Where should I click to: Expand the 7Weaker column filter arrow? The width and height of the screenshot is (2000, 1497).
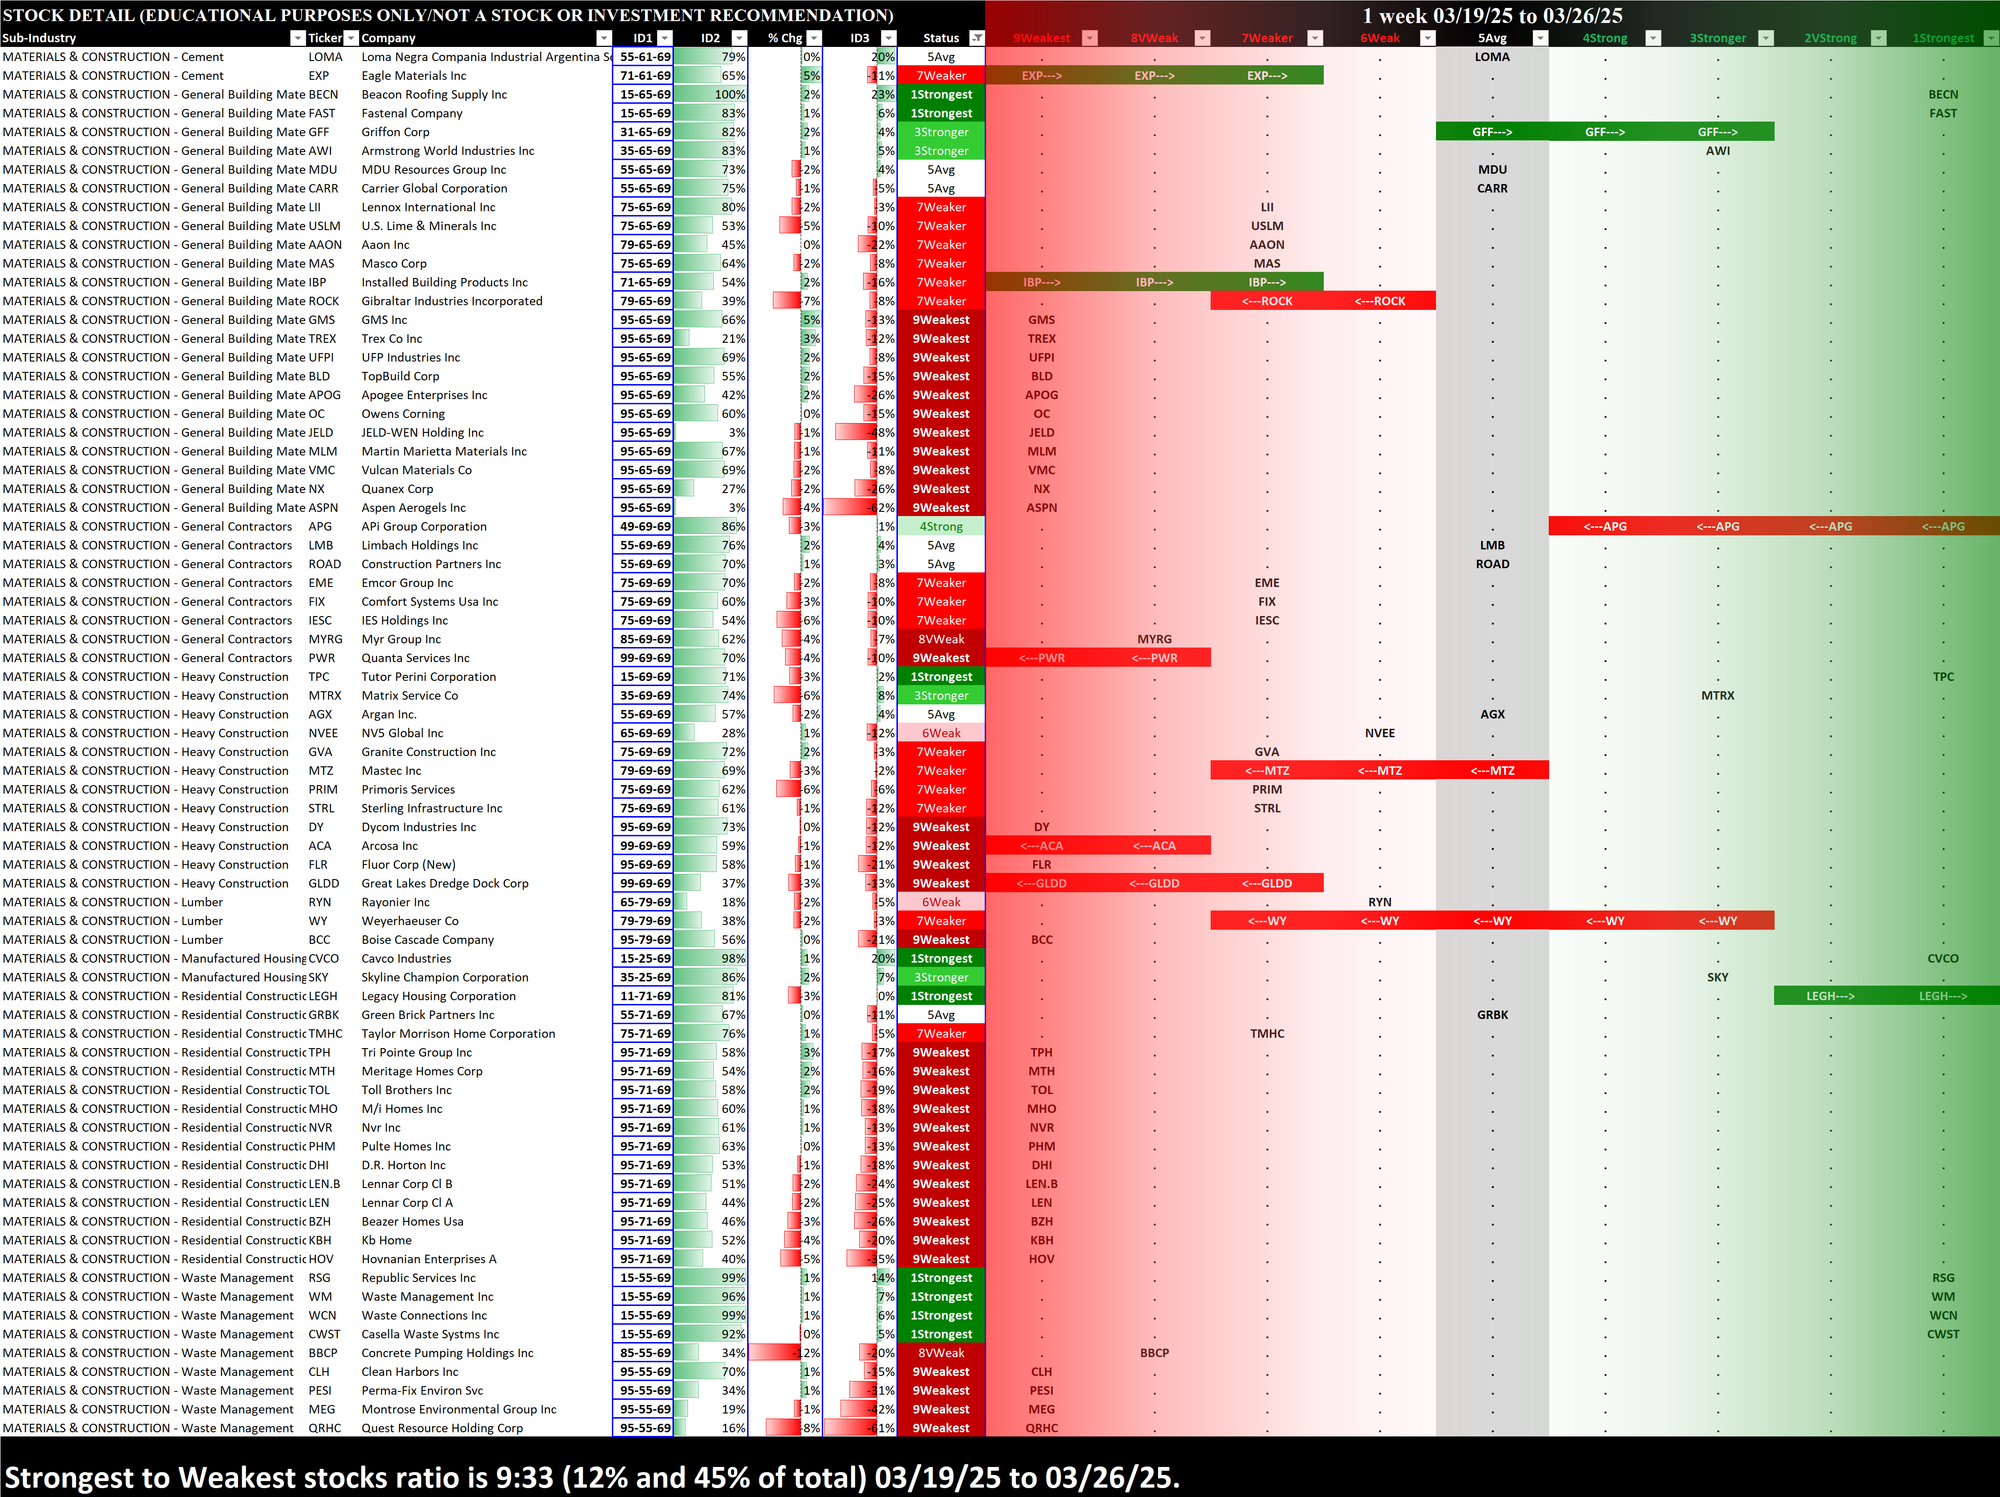[1315, 38]
